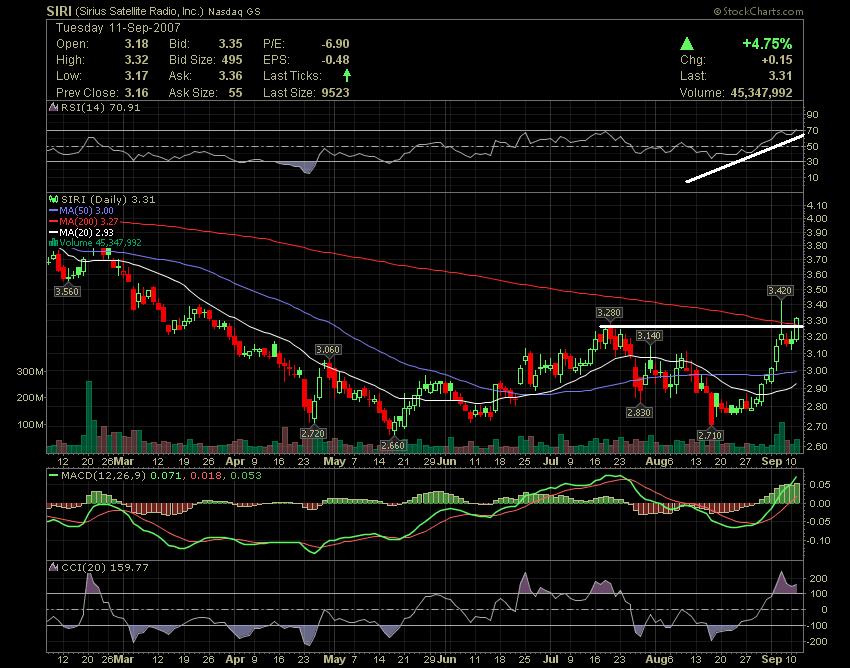Click the Tuesday 11-Sep-2007 date text
The height and width of the screenshot is (668, 850).
[x=118, y=28]
